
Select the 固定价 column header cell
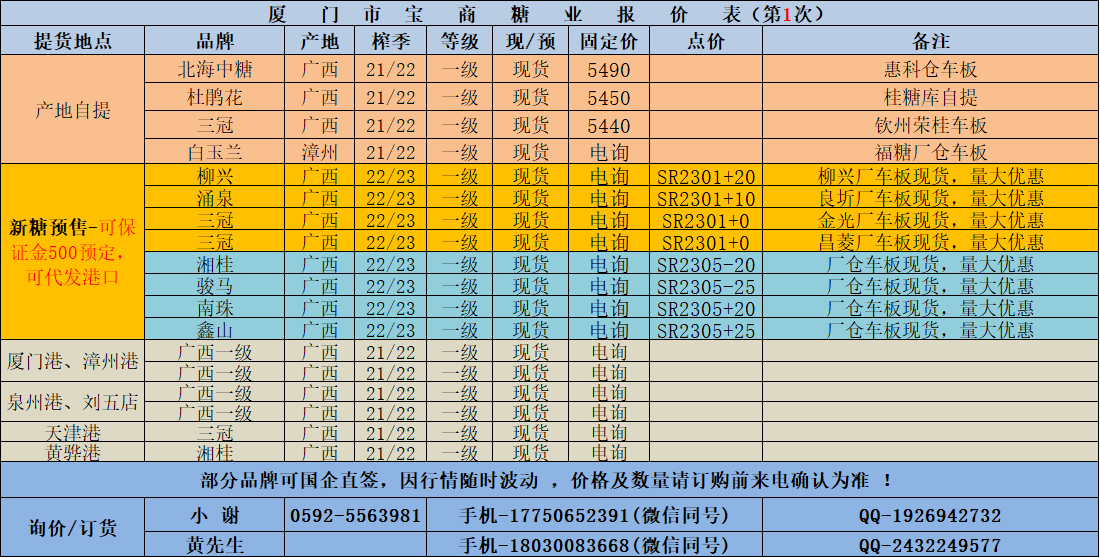tap(609, 41)
